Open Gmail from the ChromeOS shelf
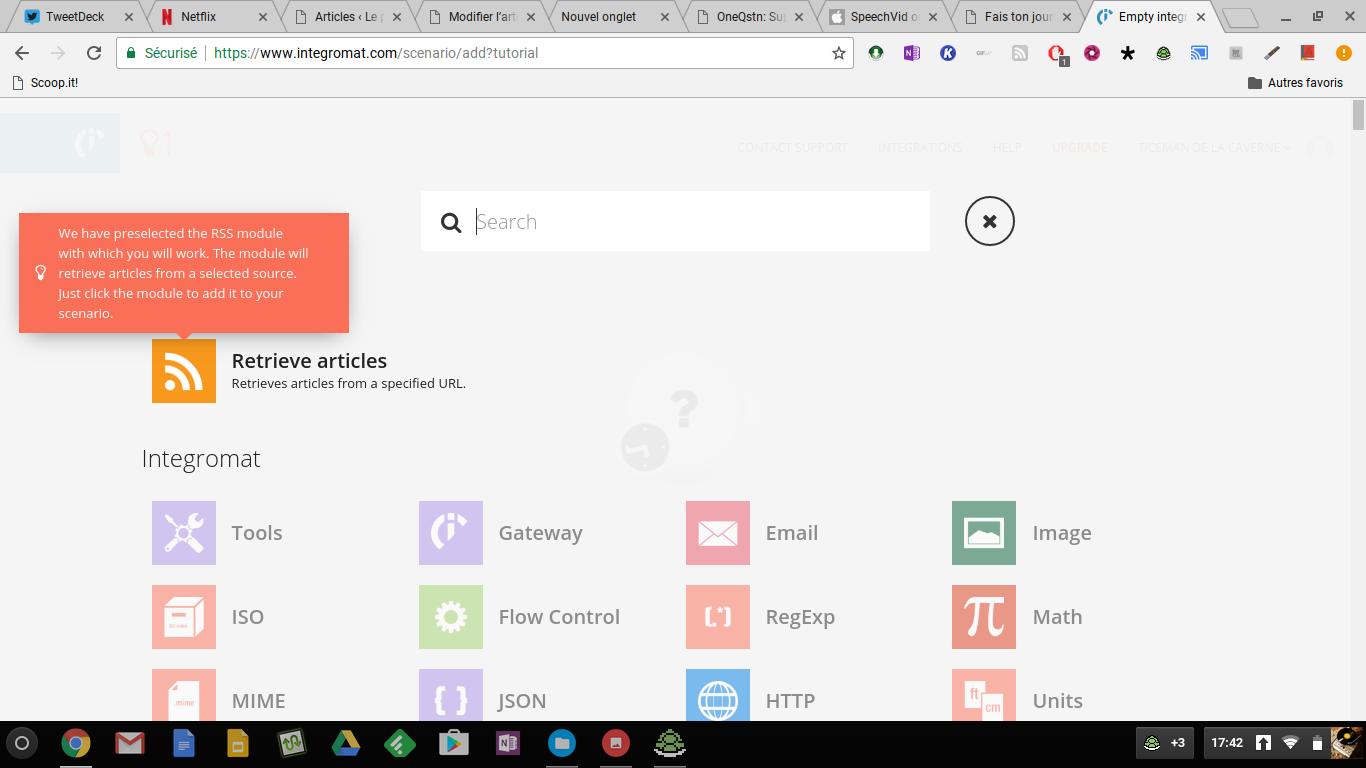Viewport: 1366px width, 768px height. click(129, 743)
